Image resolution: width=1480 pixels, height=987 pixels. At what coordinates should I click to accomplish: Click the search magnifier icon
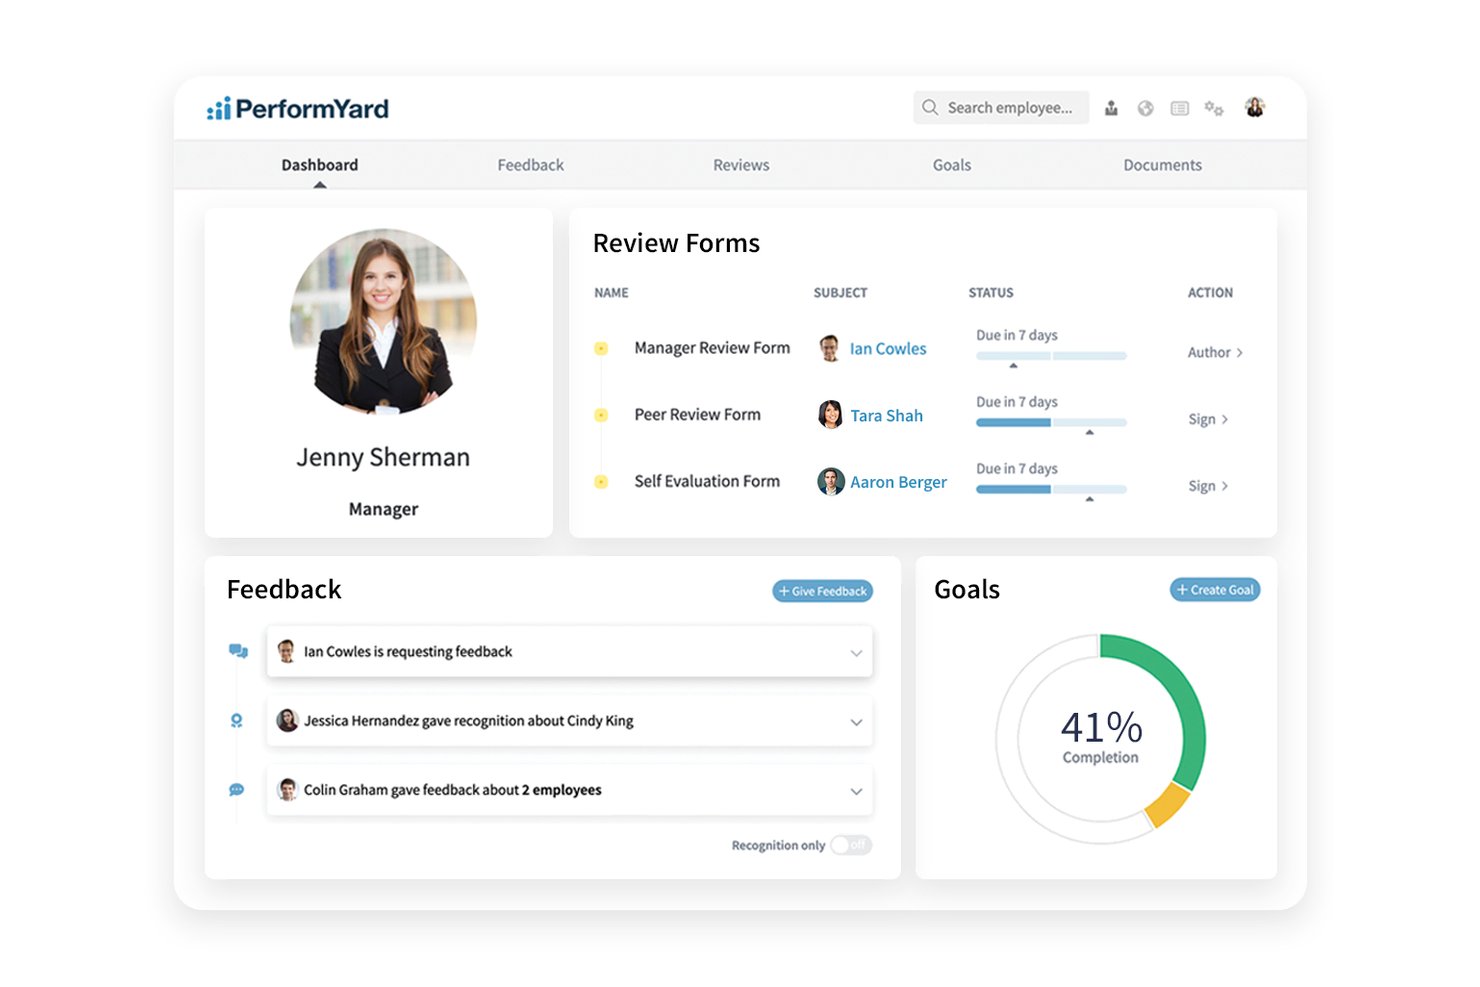pyautogui.click(x=930, y=107)
